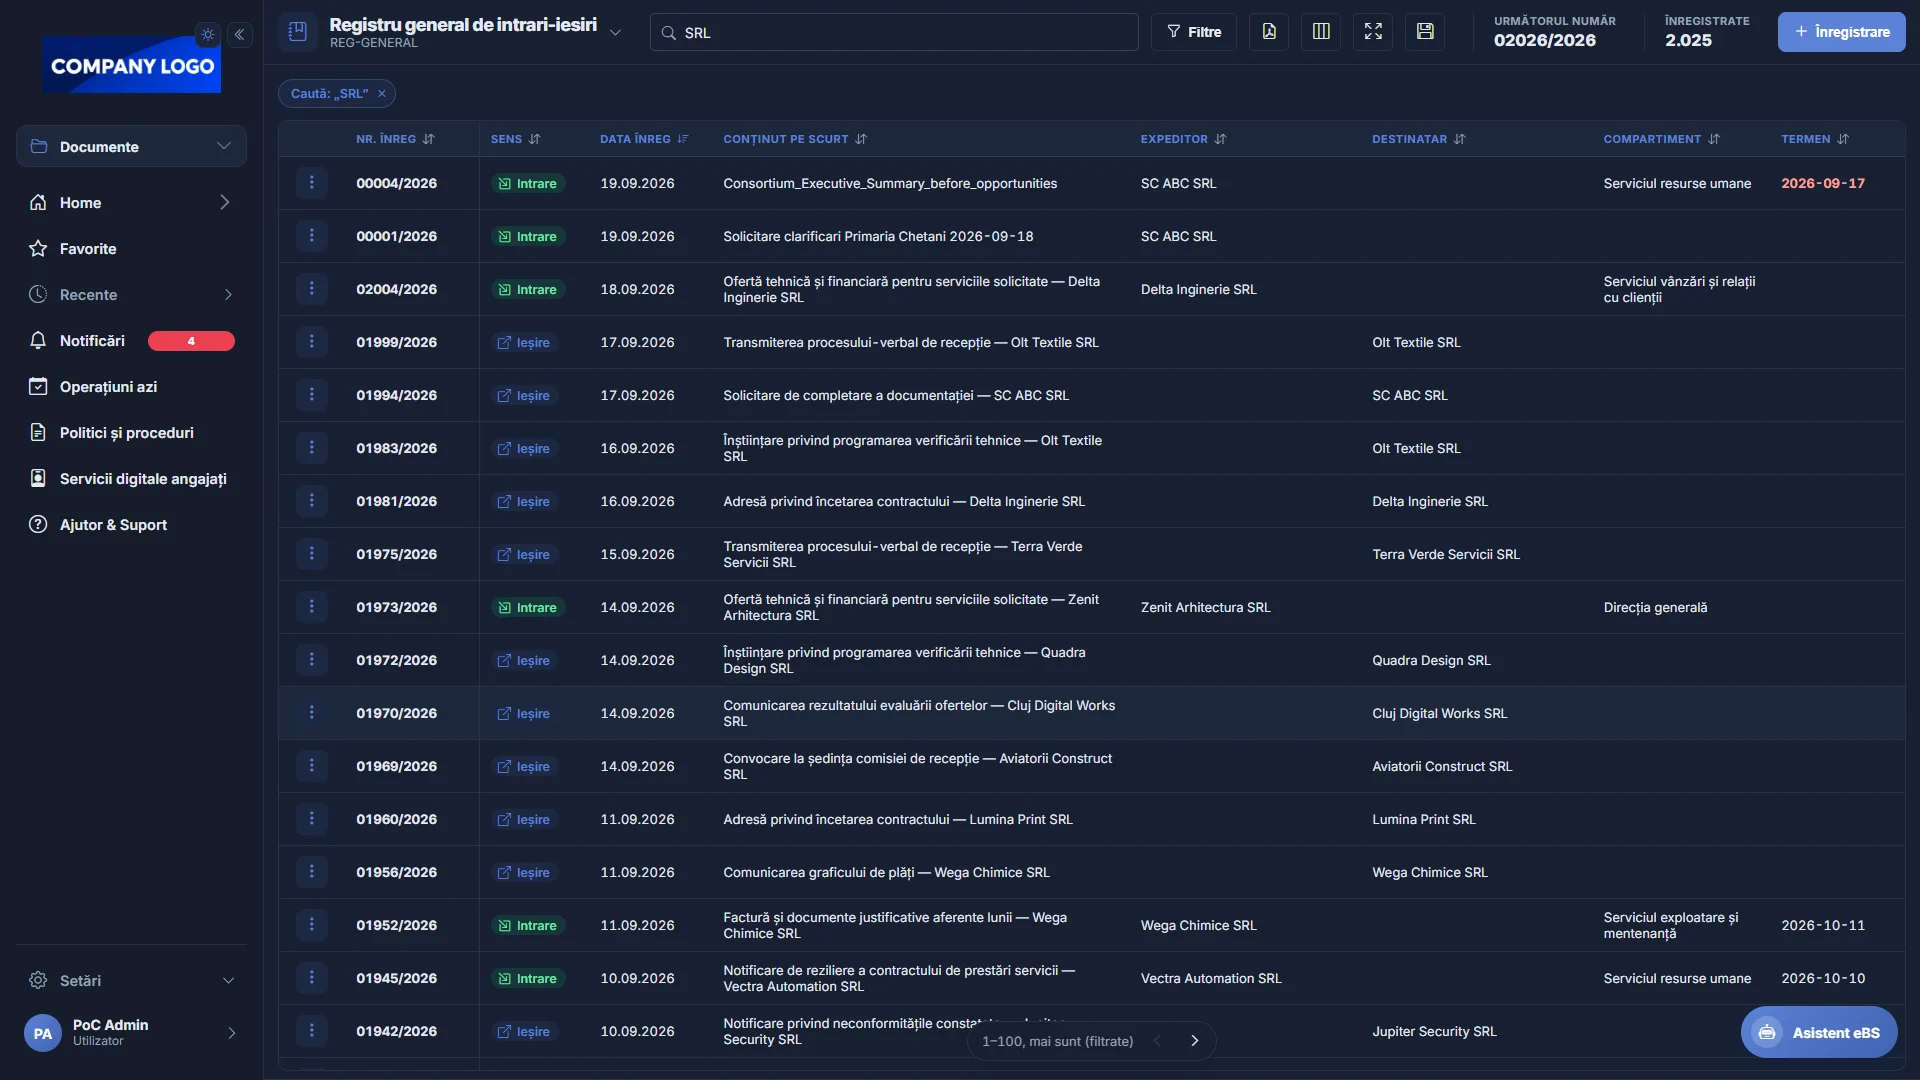Expand the Registru general de intrari-iesiri dropdown
The height and width of the screenshot is (1080, 1920).
click(x=615, y=33)
